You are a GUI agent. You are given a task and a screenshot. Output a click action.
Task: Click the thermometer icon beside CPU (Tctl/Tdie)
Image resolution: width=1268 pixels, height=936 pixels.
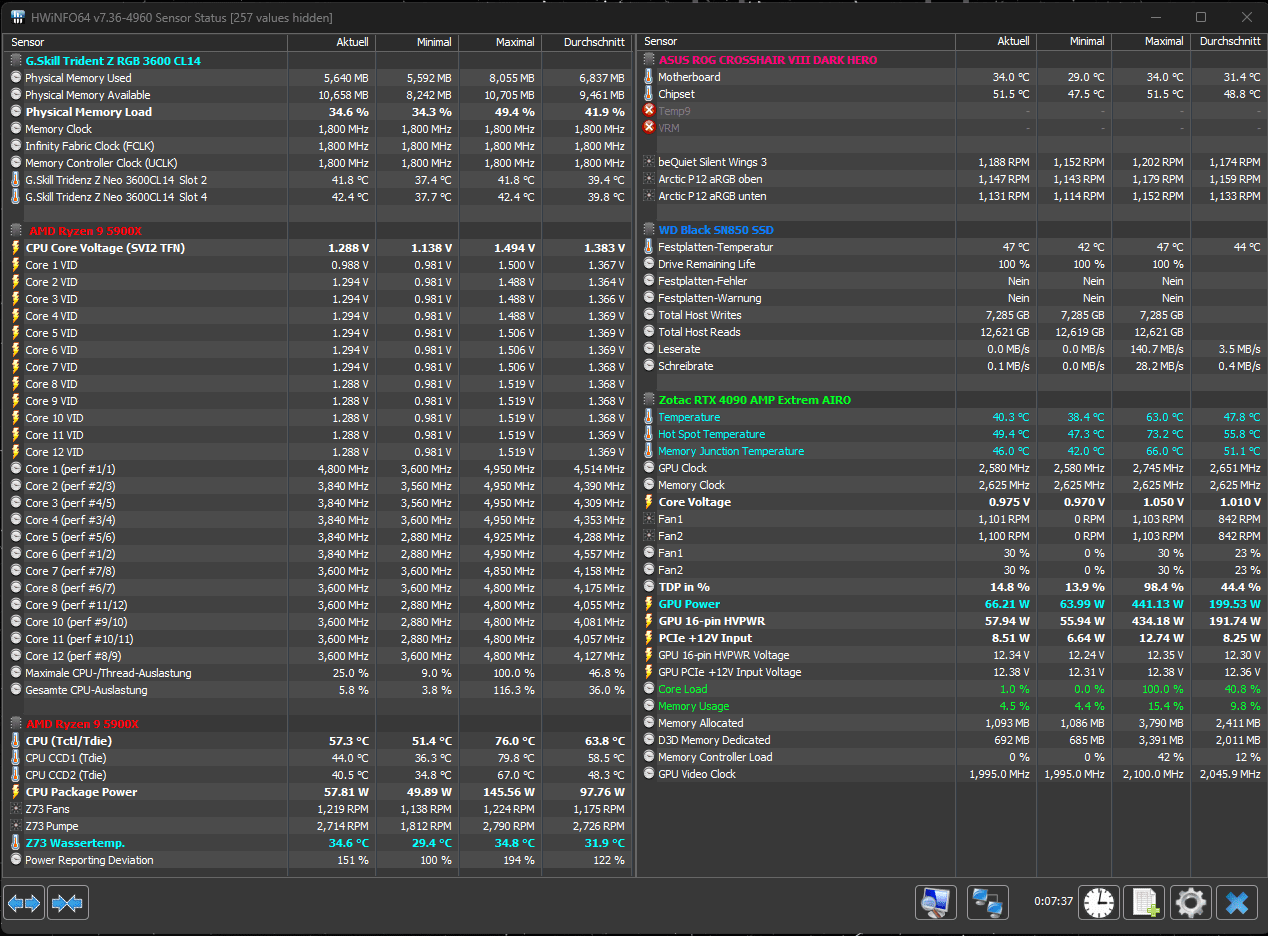pos(16,741)
